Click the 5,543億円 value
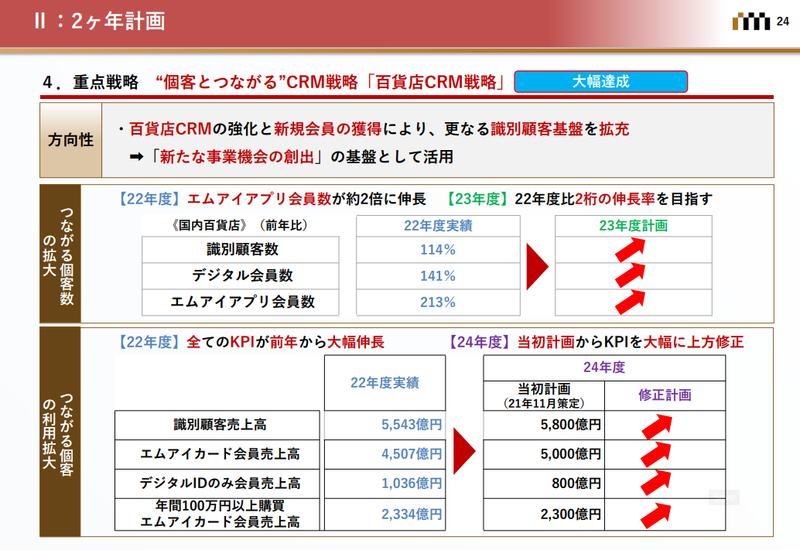Viewport: 800px width, 550px height. [x=412, y=424]
